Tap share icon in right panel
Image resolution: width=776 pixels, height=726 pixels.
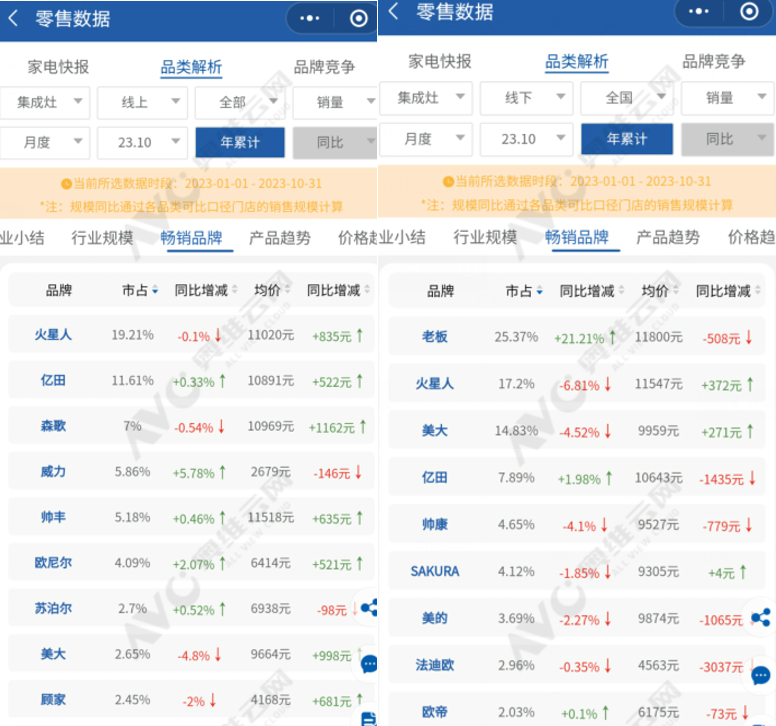click(x=761, y=617)
